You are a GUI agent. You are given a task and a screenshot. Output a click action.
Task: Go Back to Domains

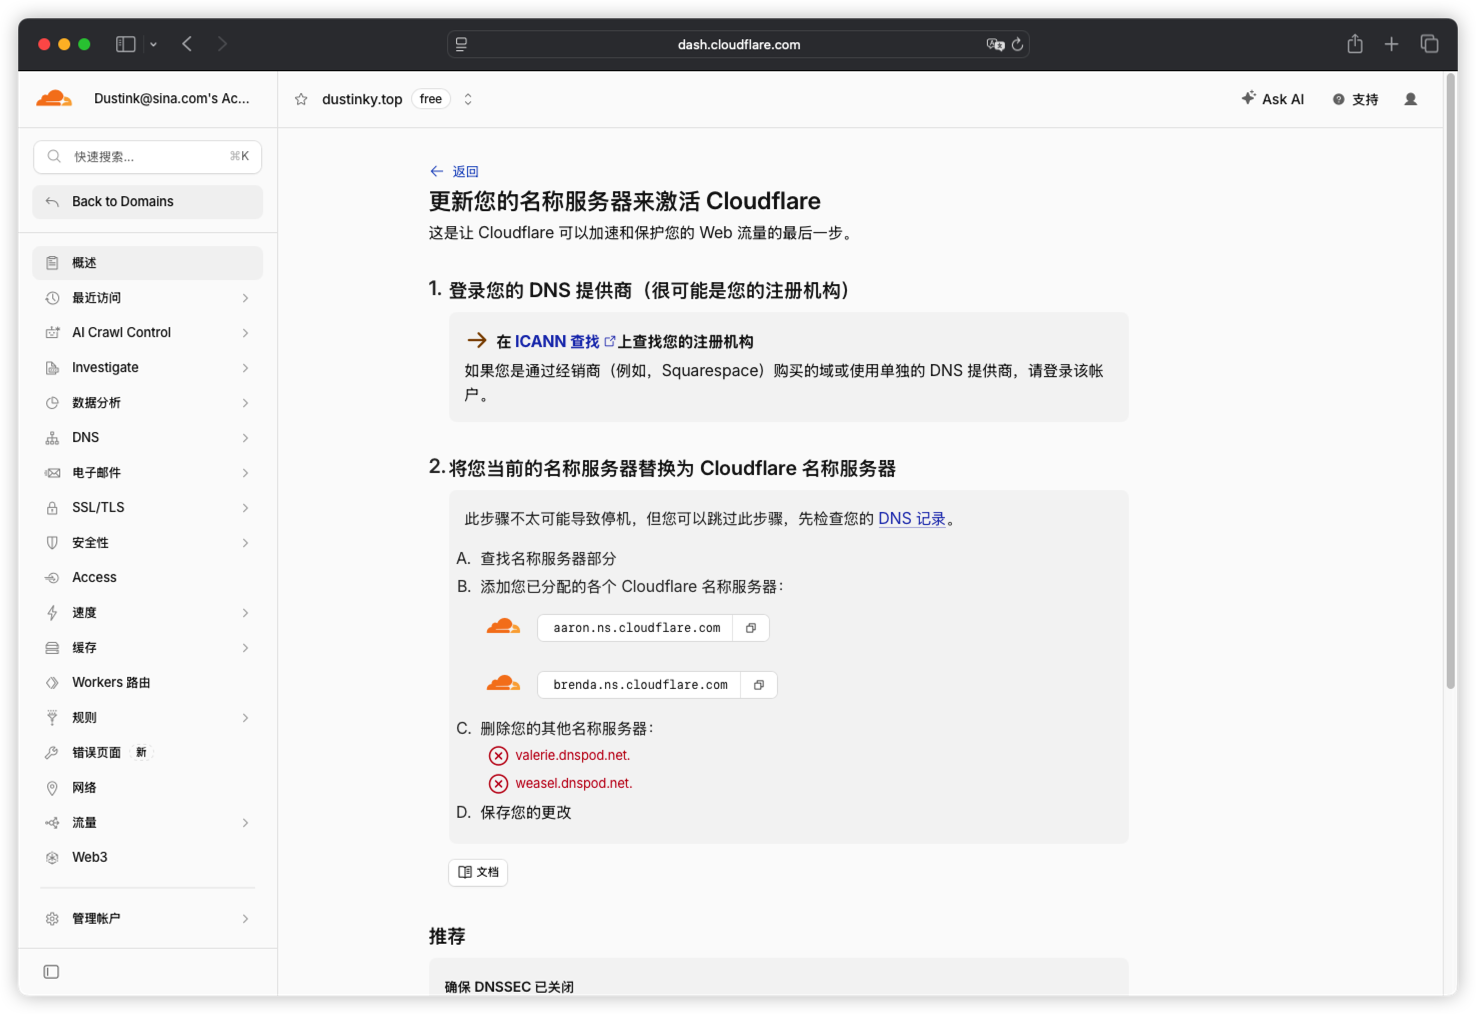pyautogui.click(x=148, y=202)
